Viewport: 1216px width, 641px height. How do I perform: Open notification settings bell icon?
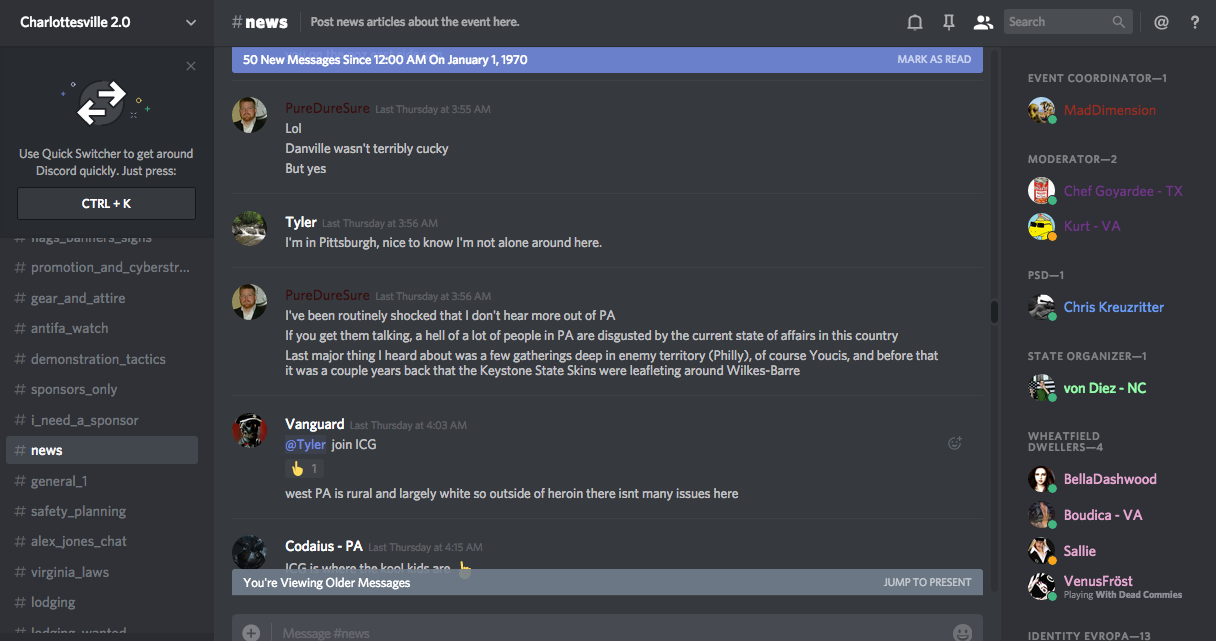click(914, 22)
